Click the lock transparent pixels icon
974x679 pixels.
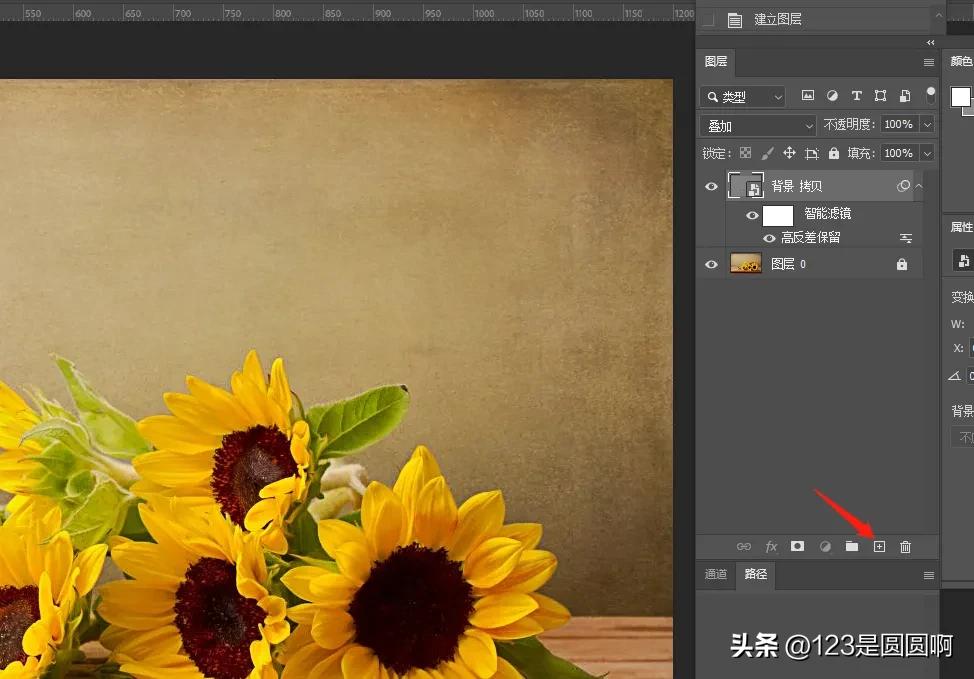pyautogui.click(x=743, y=152)
